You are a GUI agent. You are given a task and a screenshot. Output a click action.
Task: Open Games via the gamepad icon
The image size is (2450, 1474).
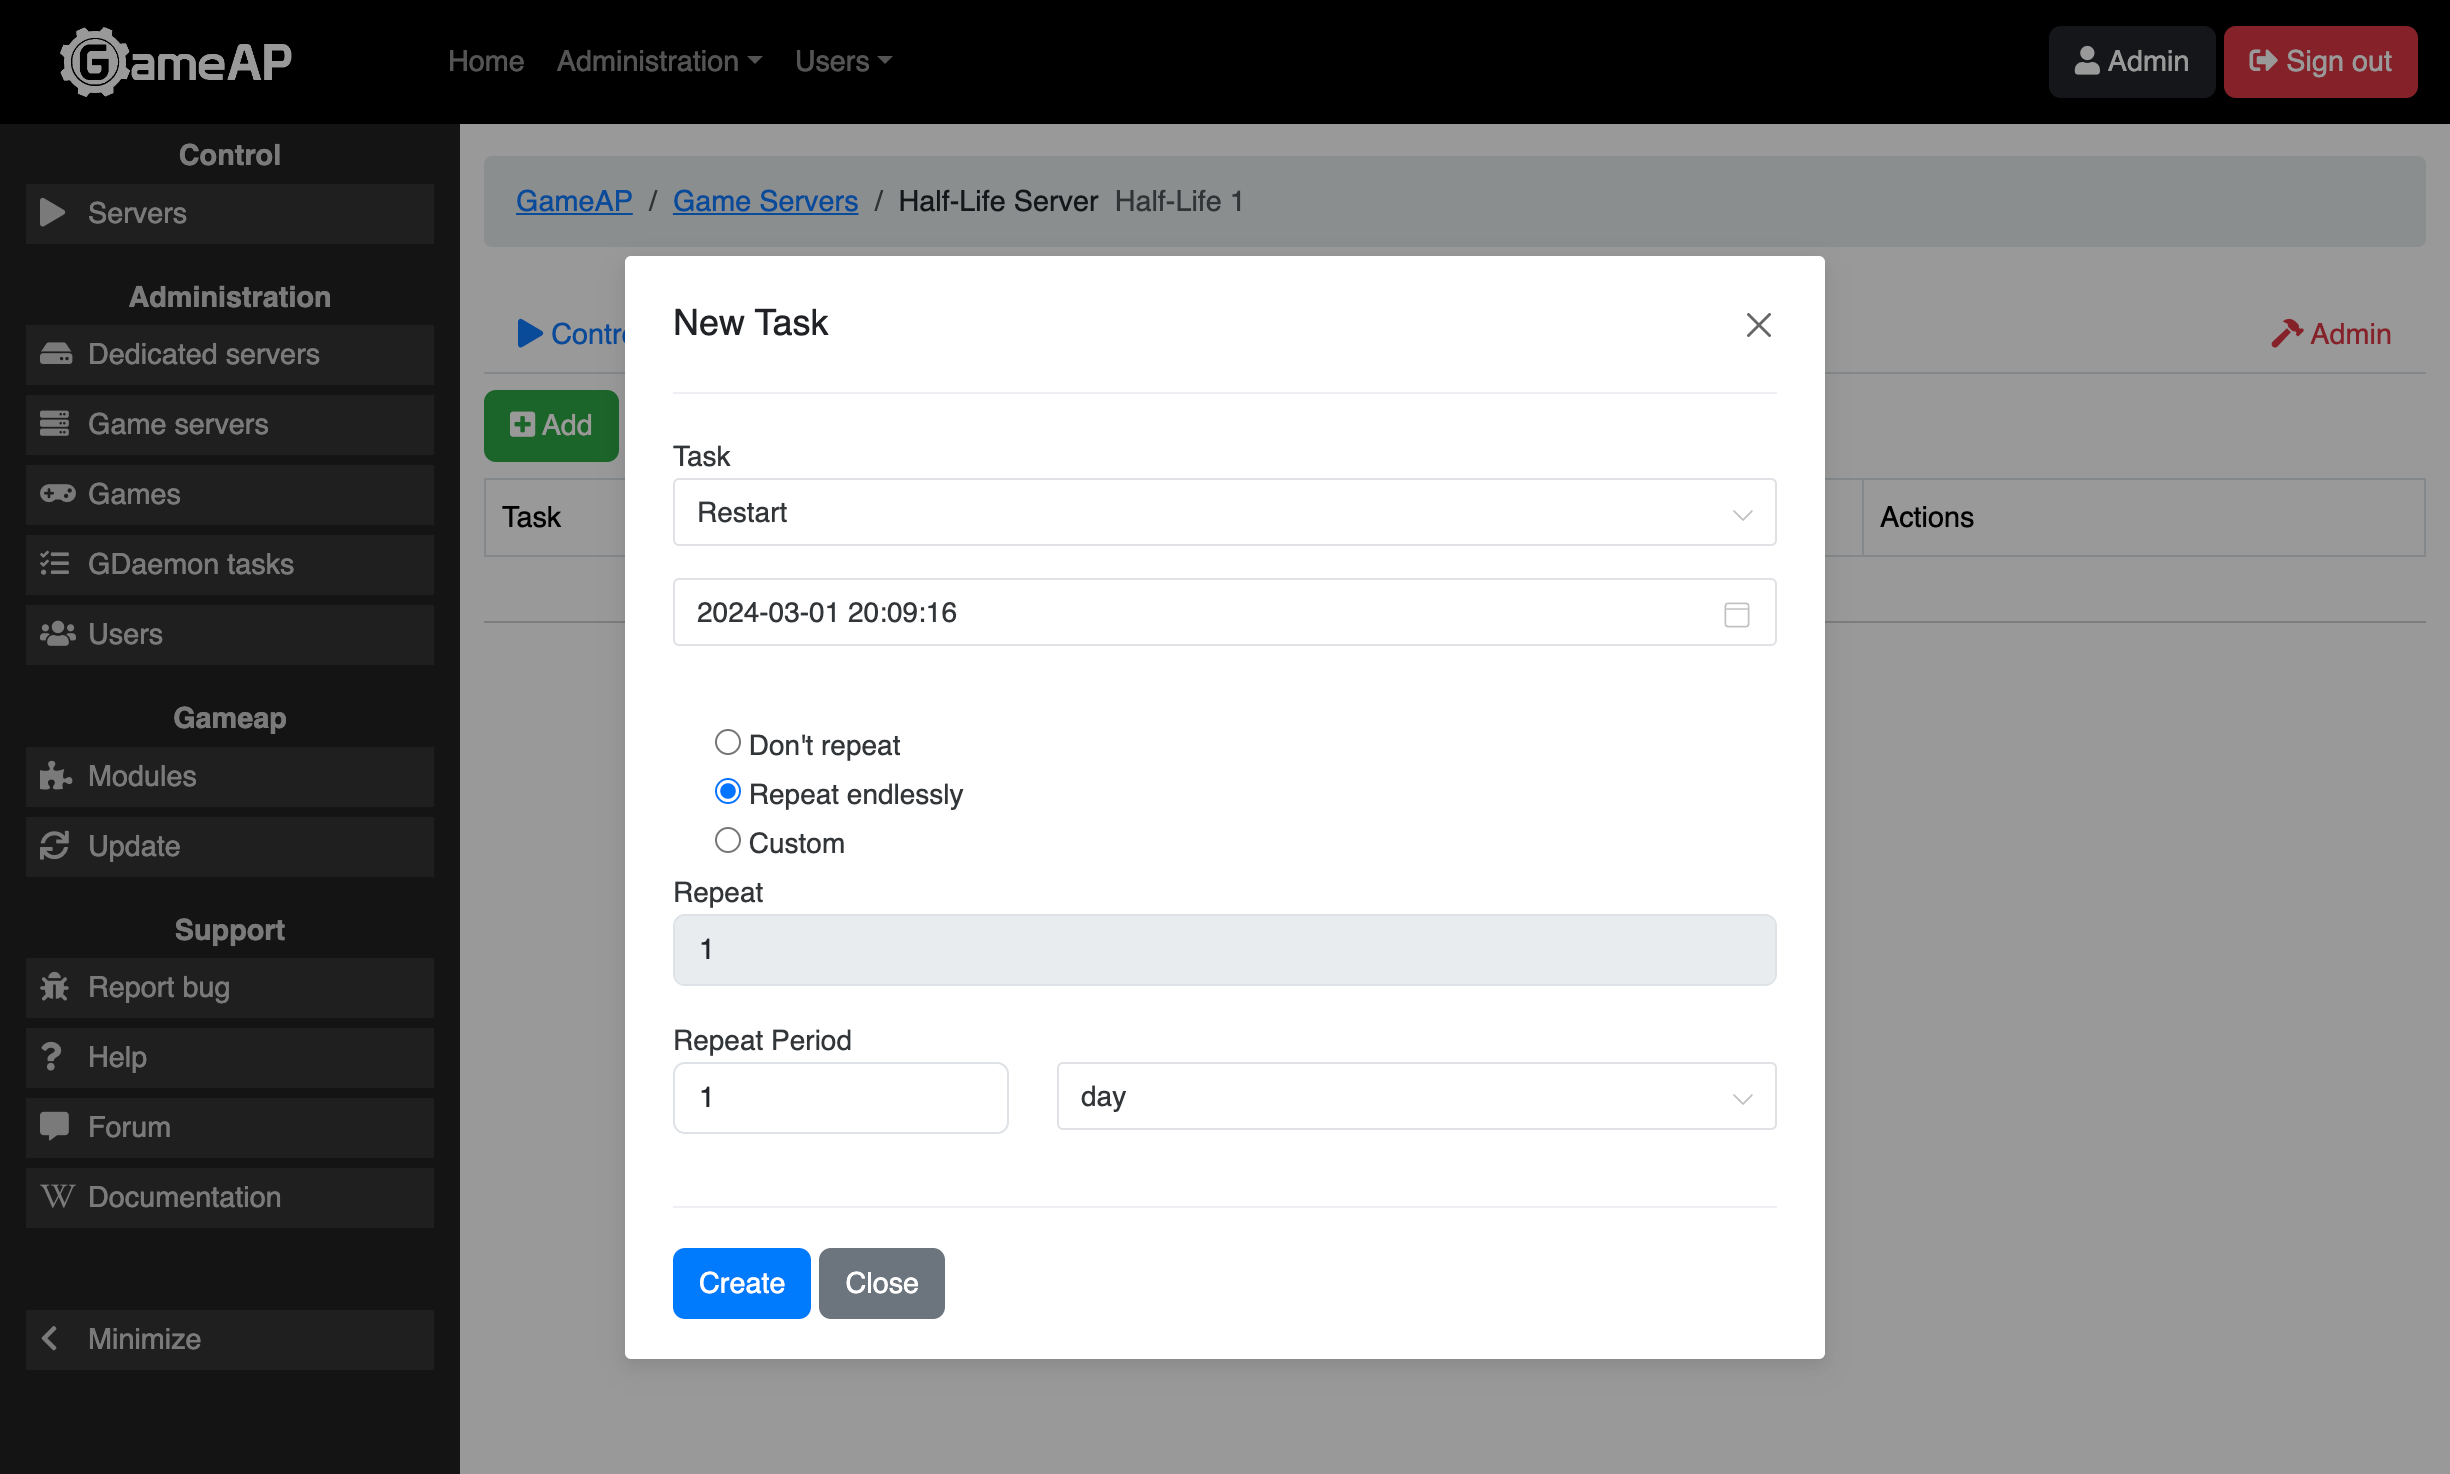click(57, 494)
